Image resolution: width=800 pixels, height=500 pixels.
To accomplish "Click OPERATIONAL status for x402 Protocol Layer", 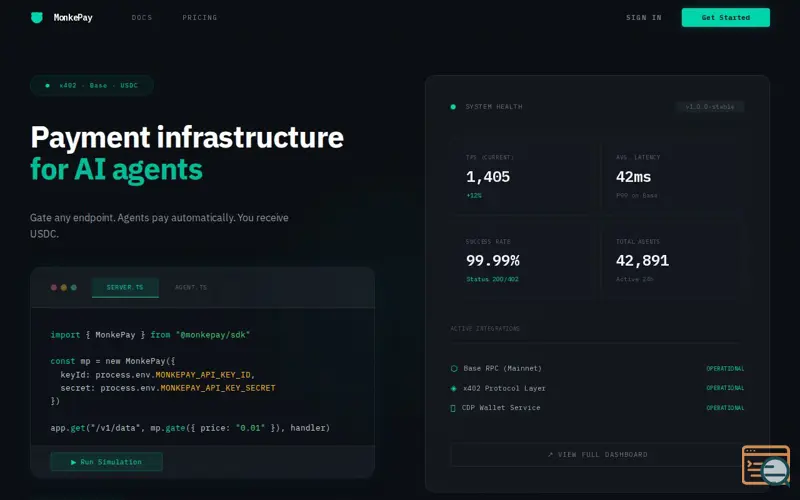I will 725,388.
